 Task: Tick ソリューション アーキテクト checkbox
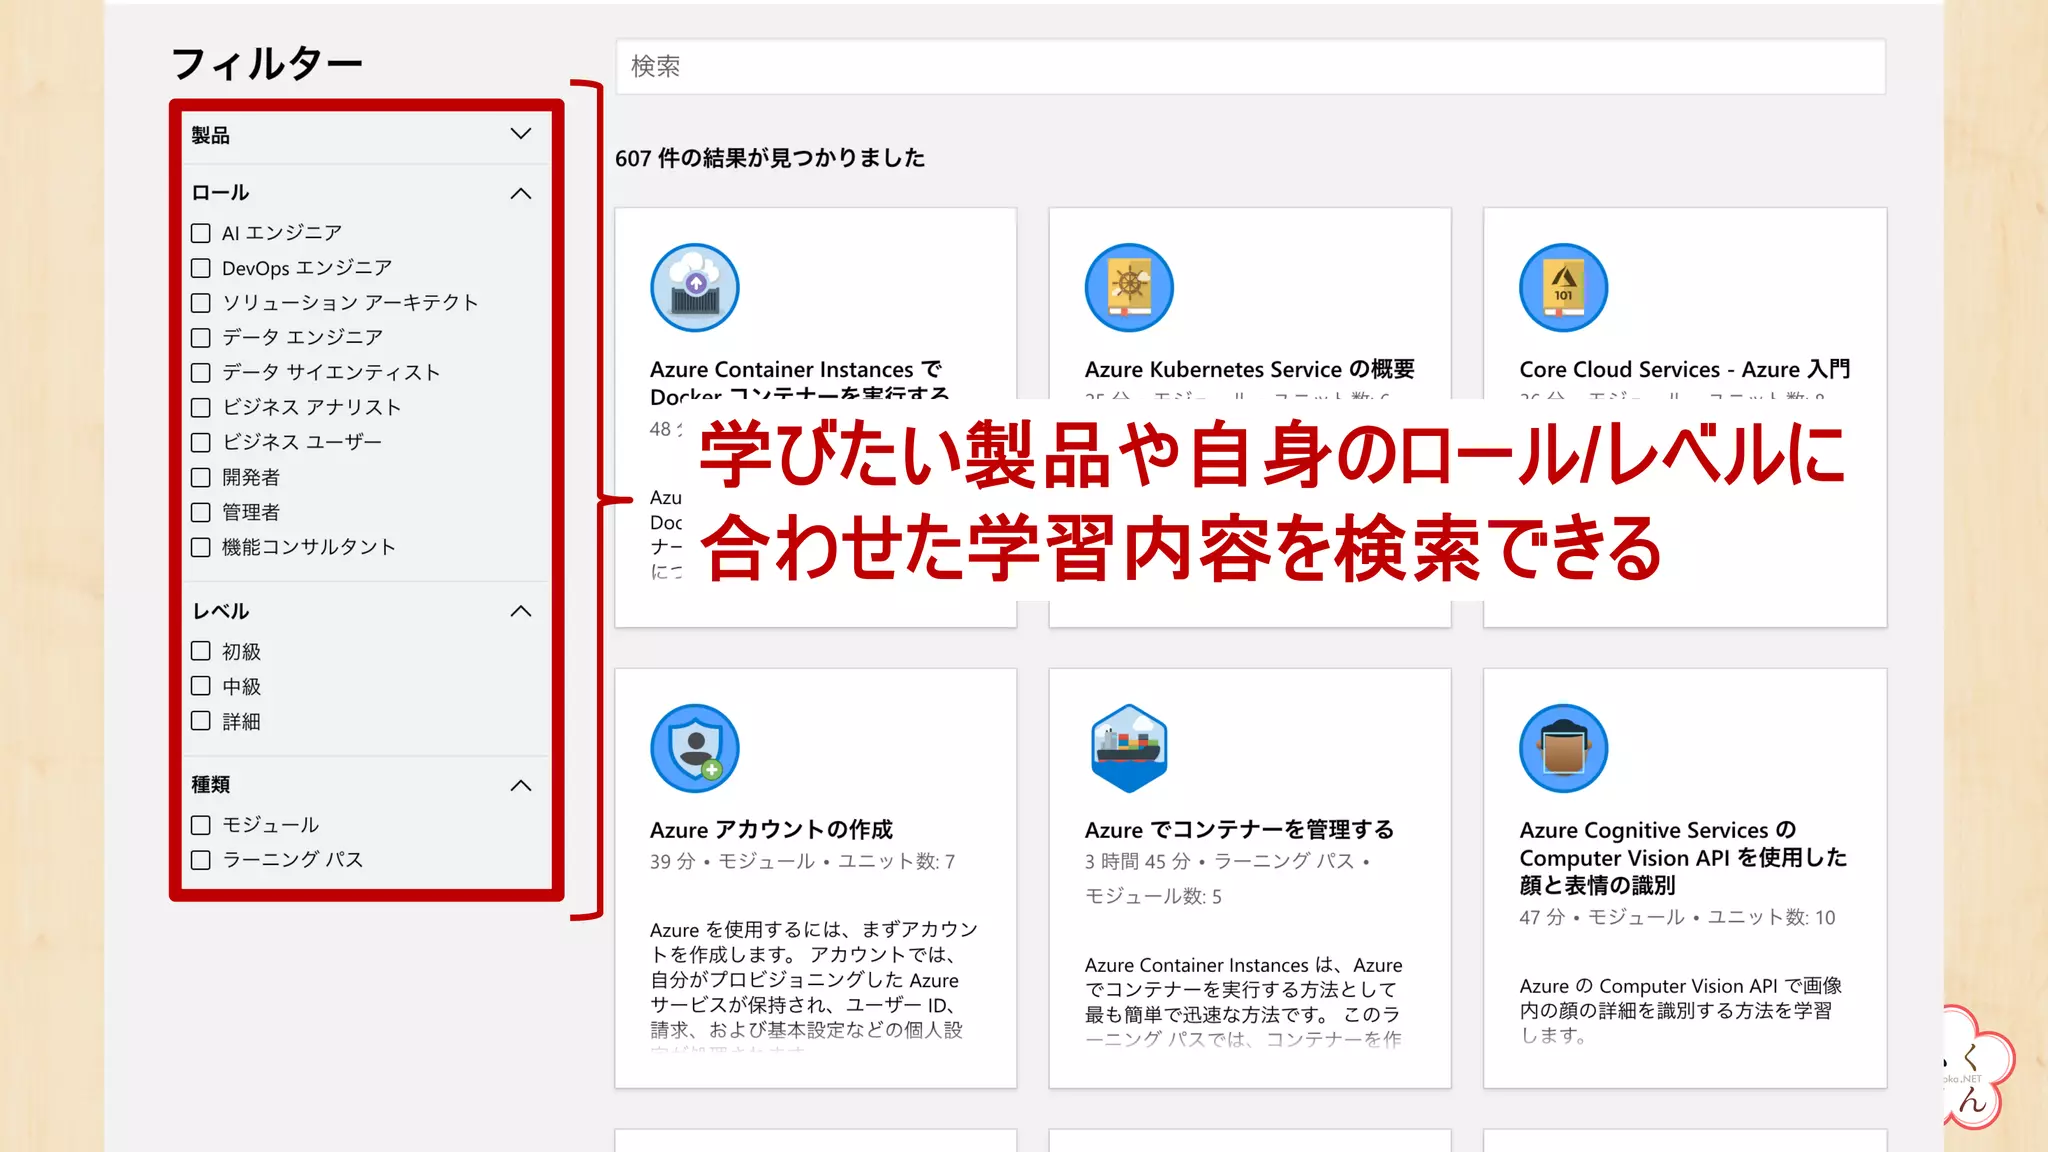tap(201, 303)
